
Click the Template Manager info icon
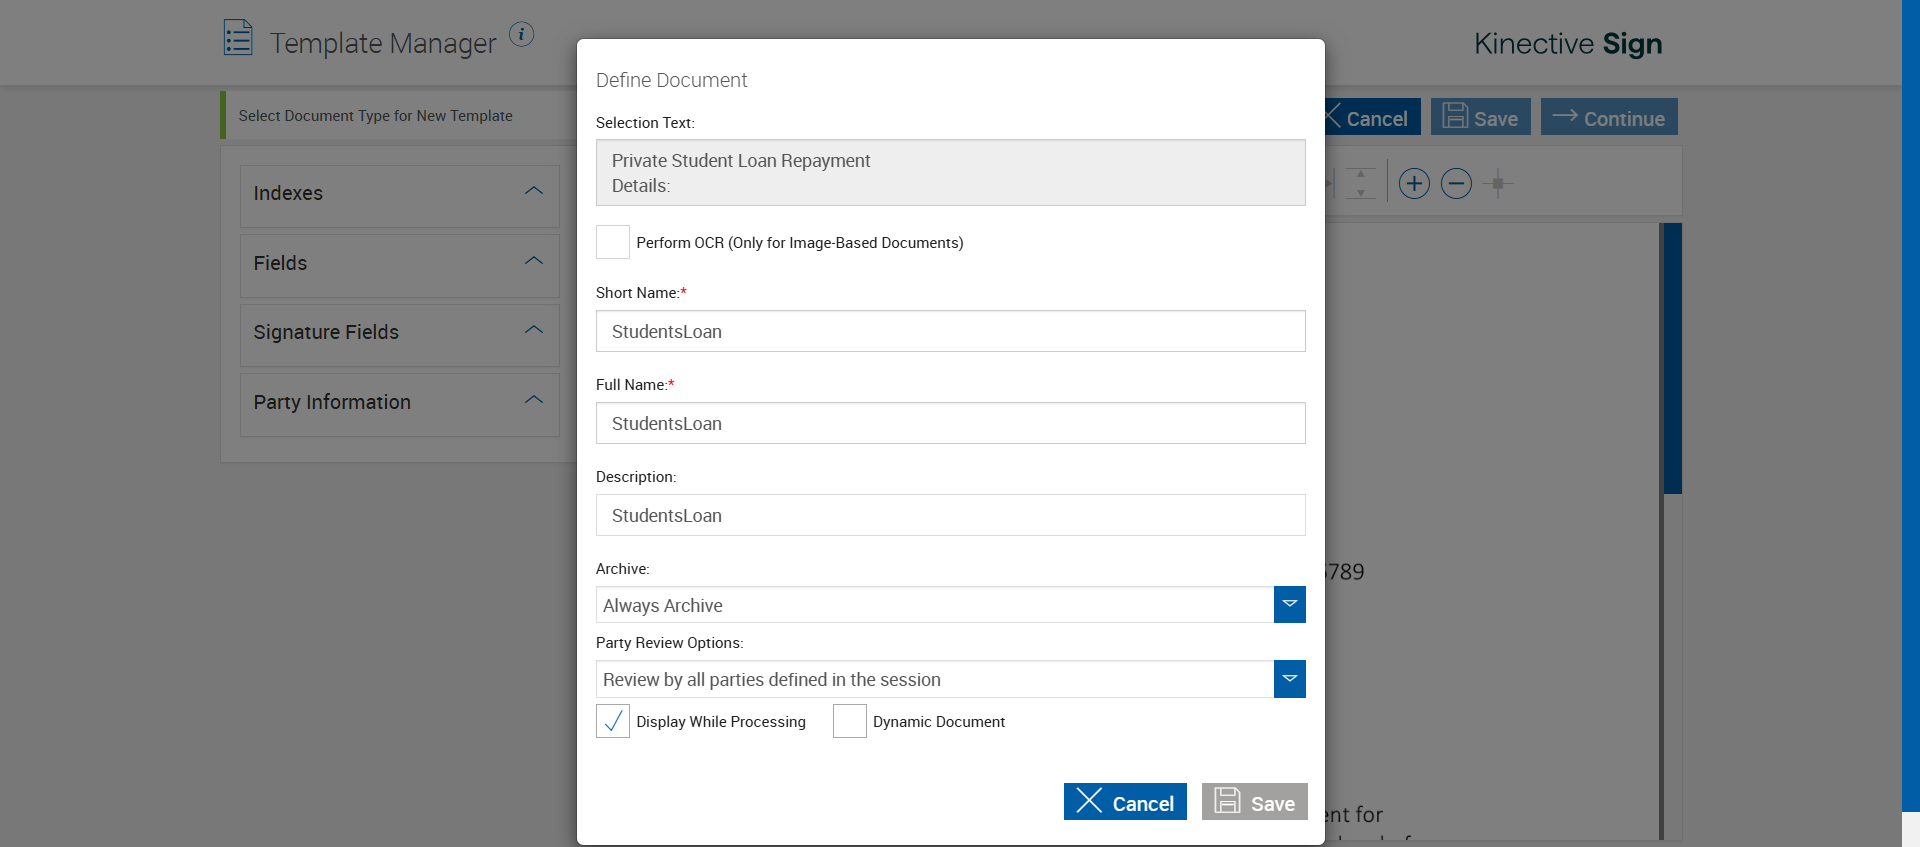[521, 35]
